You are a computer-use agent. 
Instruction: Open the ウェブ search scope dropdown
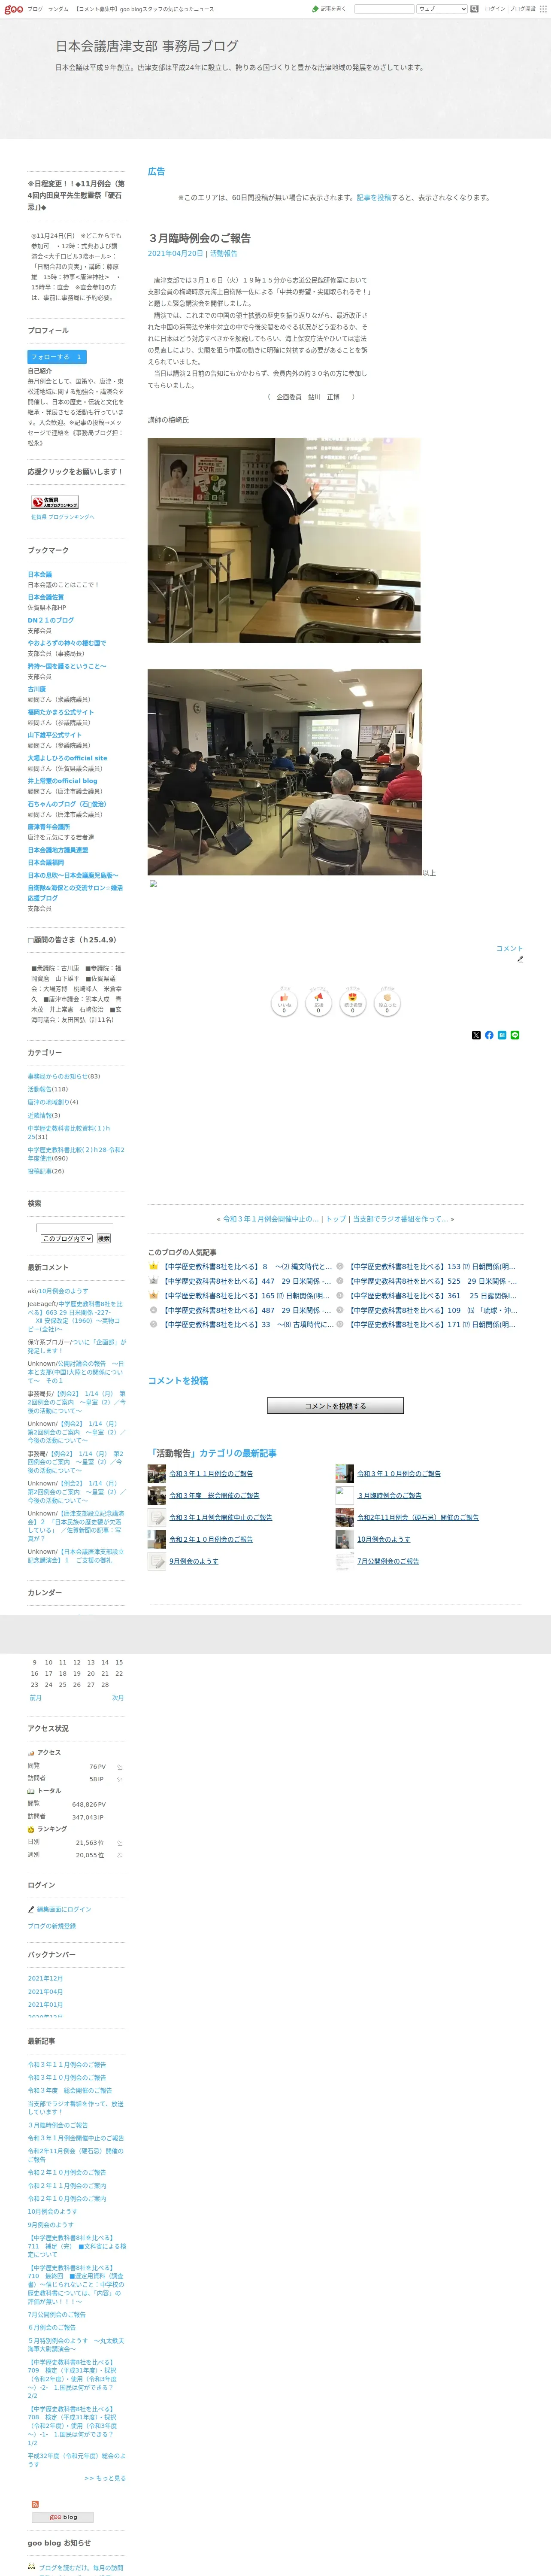coord(442,9)
